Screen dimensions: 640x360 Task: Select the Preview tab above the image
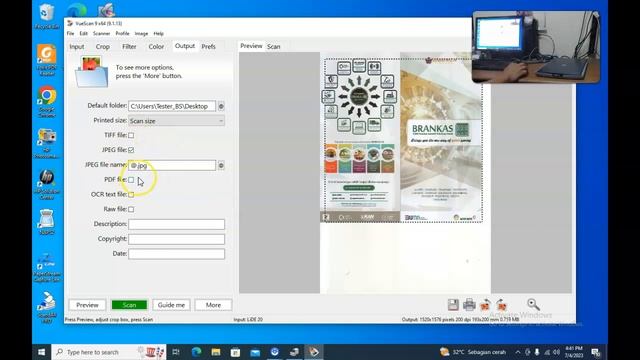click(x=251, y=46)
